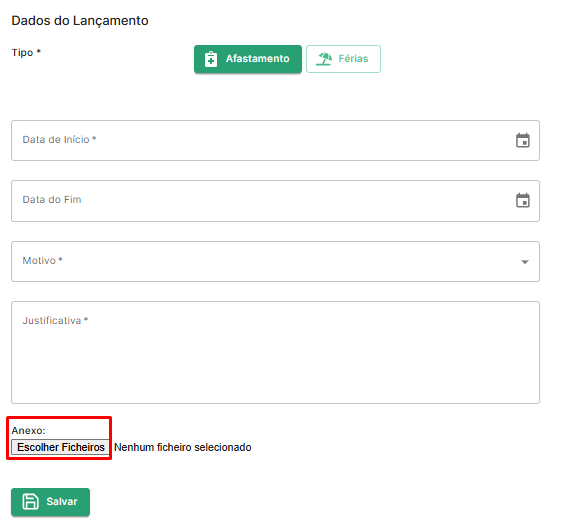Save the form with Salvar
Viewport: 567px width, 532px height.
coord(51,502)
